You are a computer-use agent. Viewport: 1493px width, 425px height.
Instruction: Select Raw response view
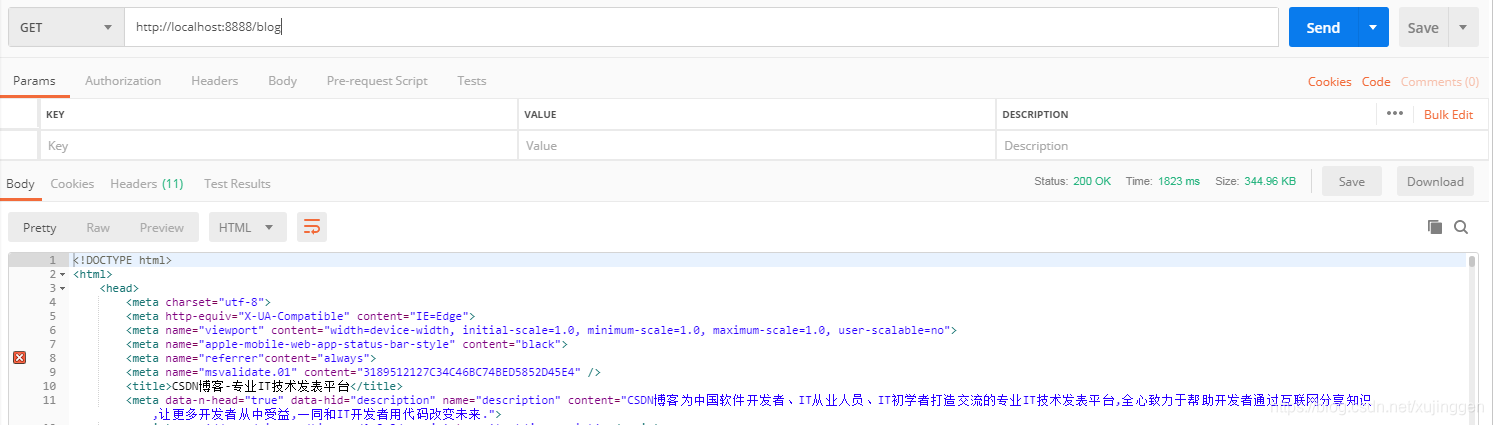coord(98,227)
